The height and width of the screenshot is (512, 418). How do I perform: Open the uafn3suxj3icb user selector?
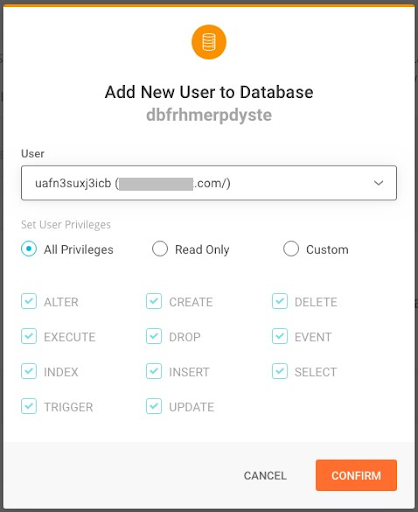(209, 183)
